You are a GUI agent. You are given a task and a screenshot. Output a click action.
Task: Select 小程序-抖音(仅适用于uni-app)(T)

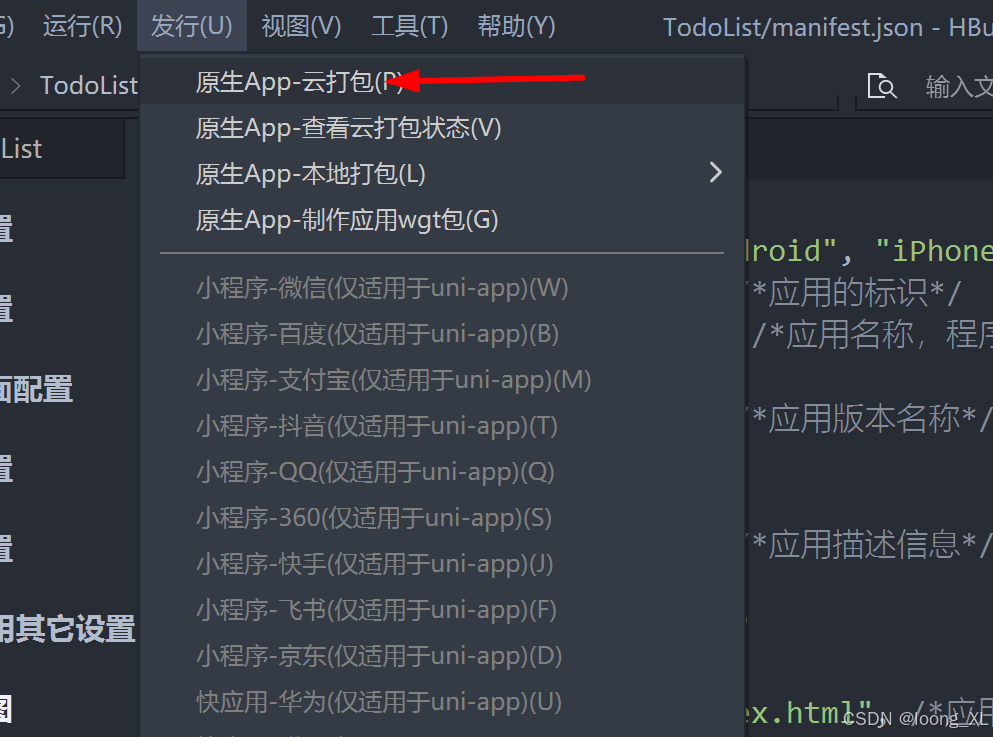(x=442, y=425)
